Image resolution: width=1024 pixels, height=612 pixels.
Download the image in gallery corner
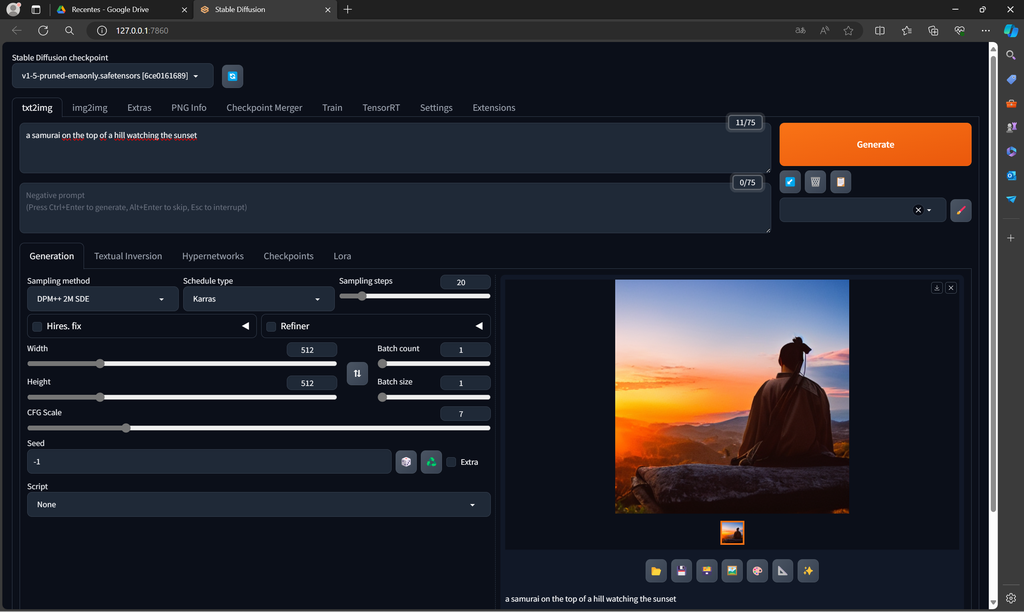tap(936, 287)
